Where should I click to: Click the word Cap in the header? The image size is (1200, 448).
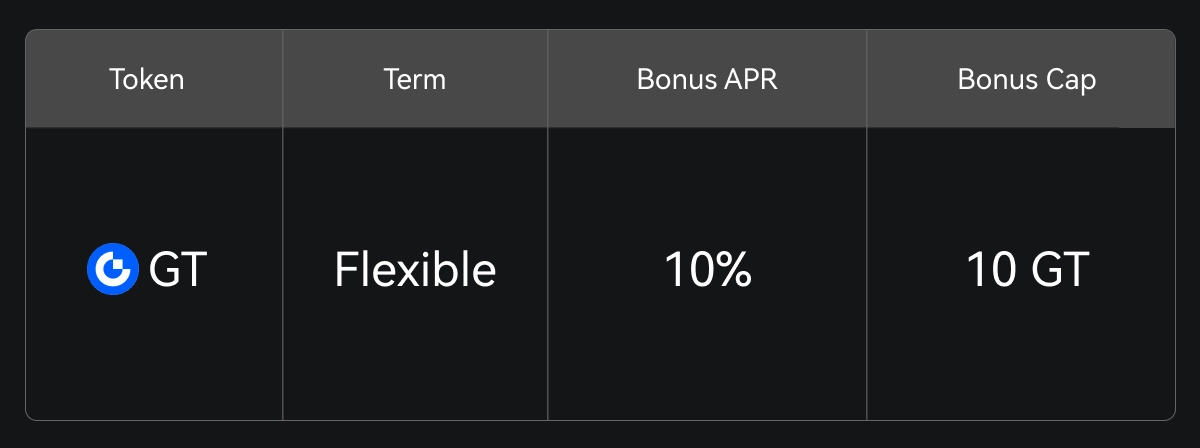(x=1073, y=80)
